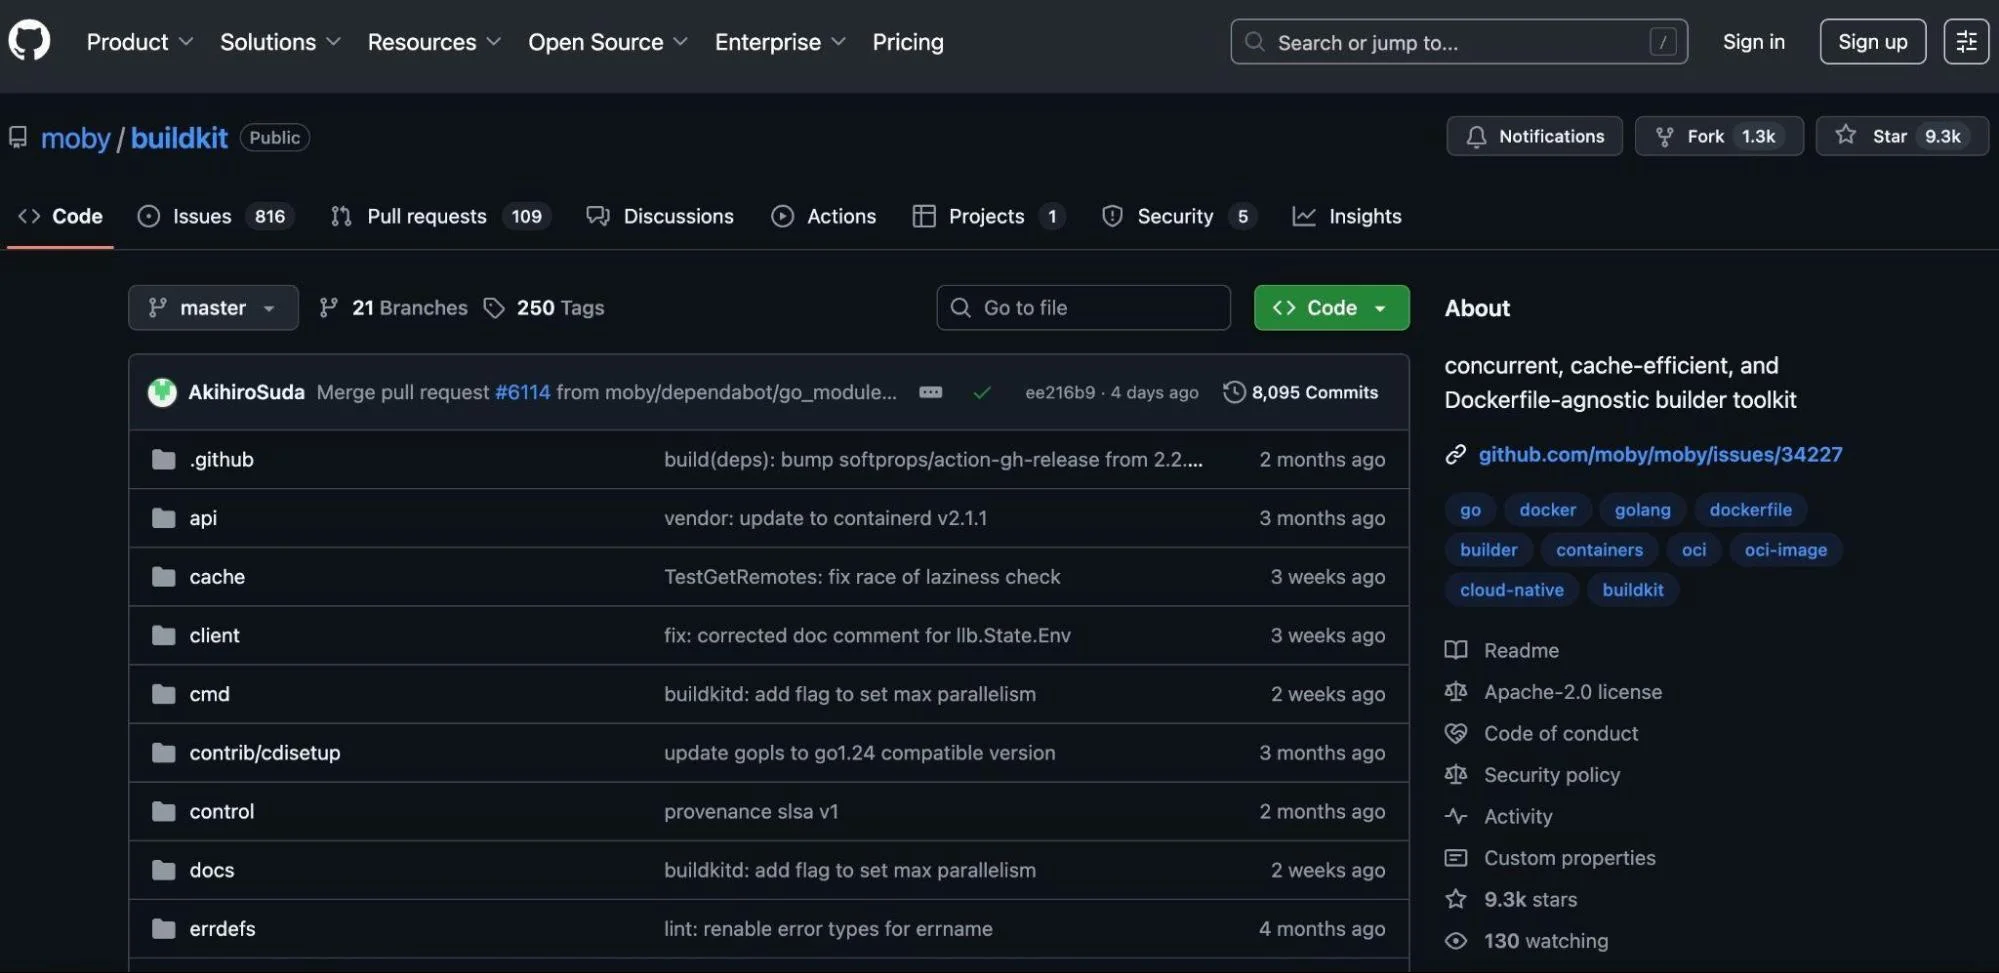
Task: Open Apache-2.0 license link
Action: coord(1572,692)
